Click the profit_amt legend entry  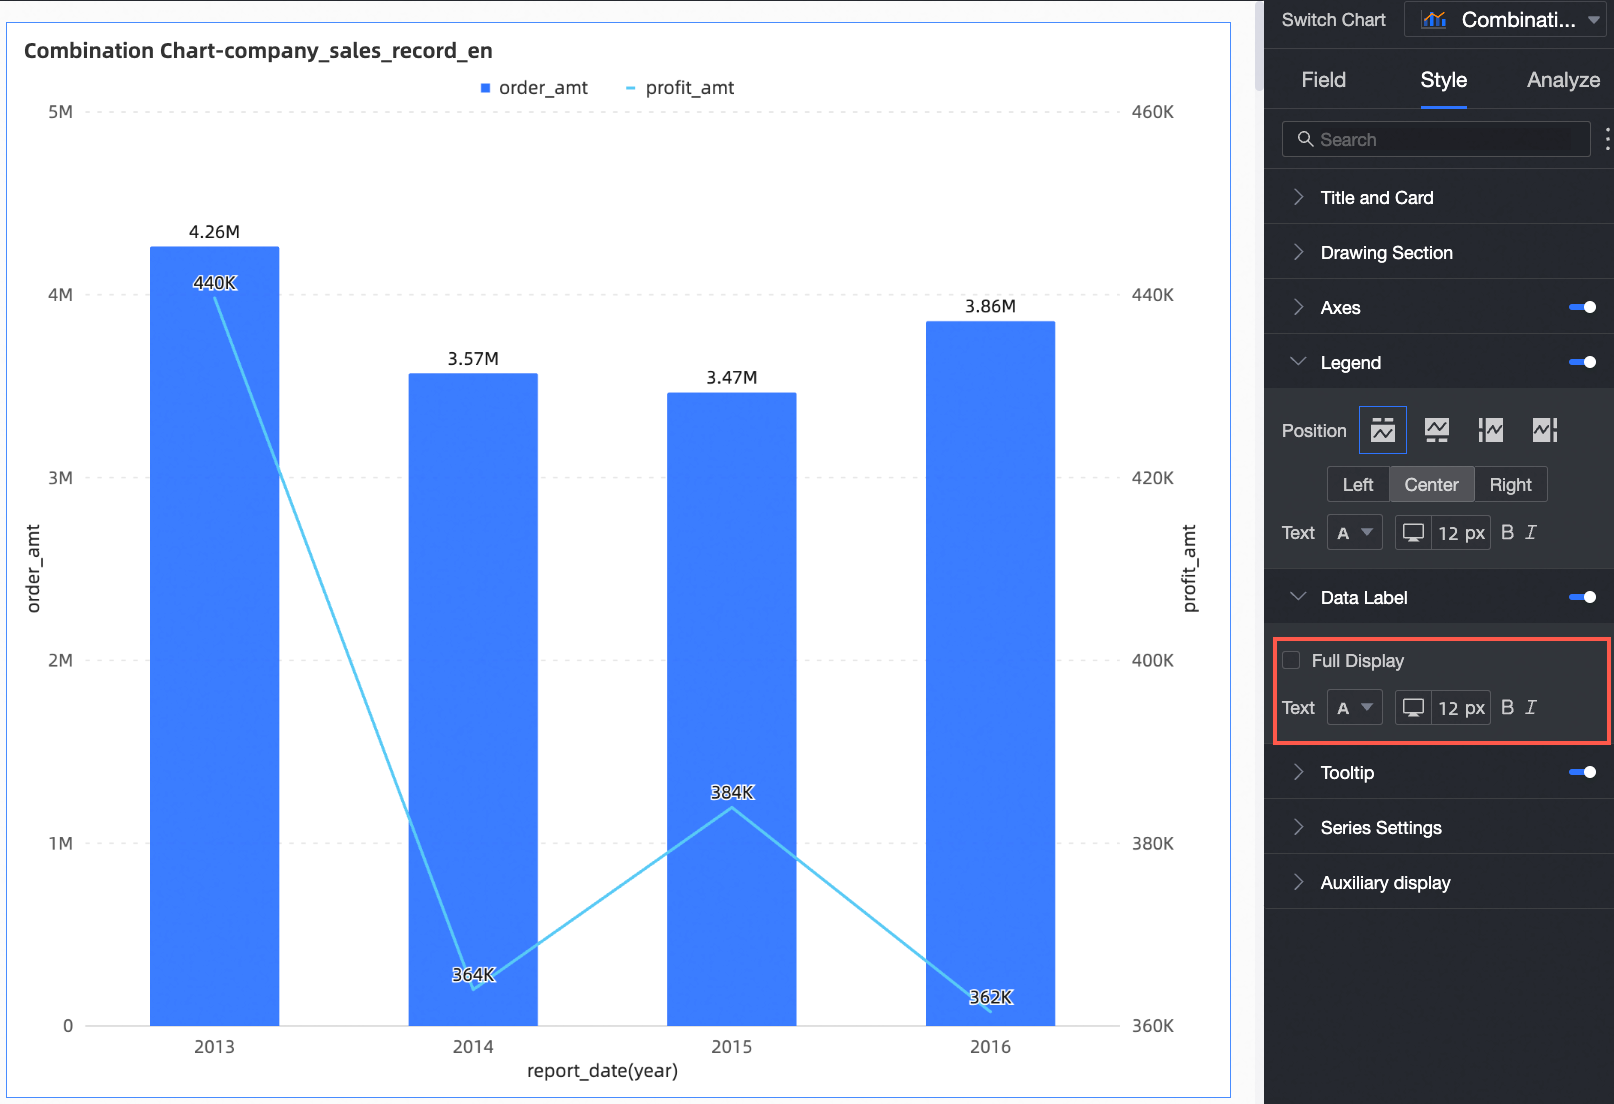tap(680, 88)
